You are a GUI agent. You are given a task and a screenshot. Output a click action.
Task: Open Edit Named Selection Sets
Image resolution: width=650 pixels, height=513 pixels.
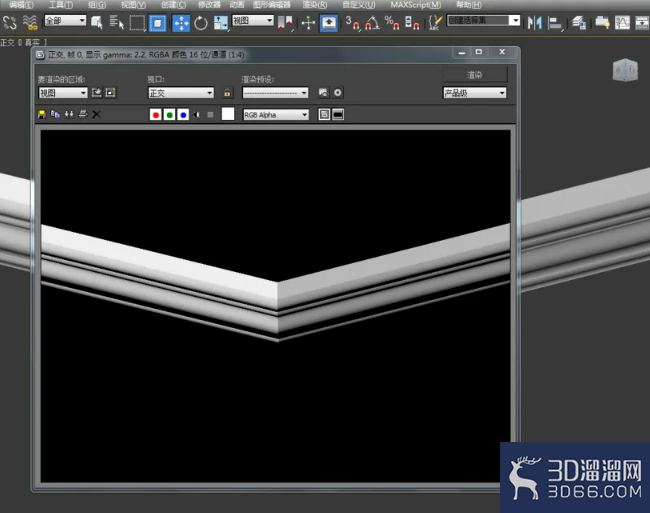434,23
